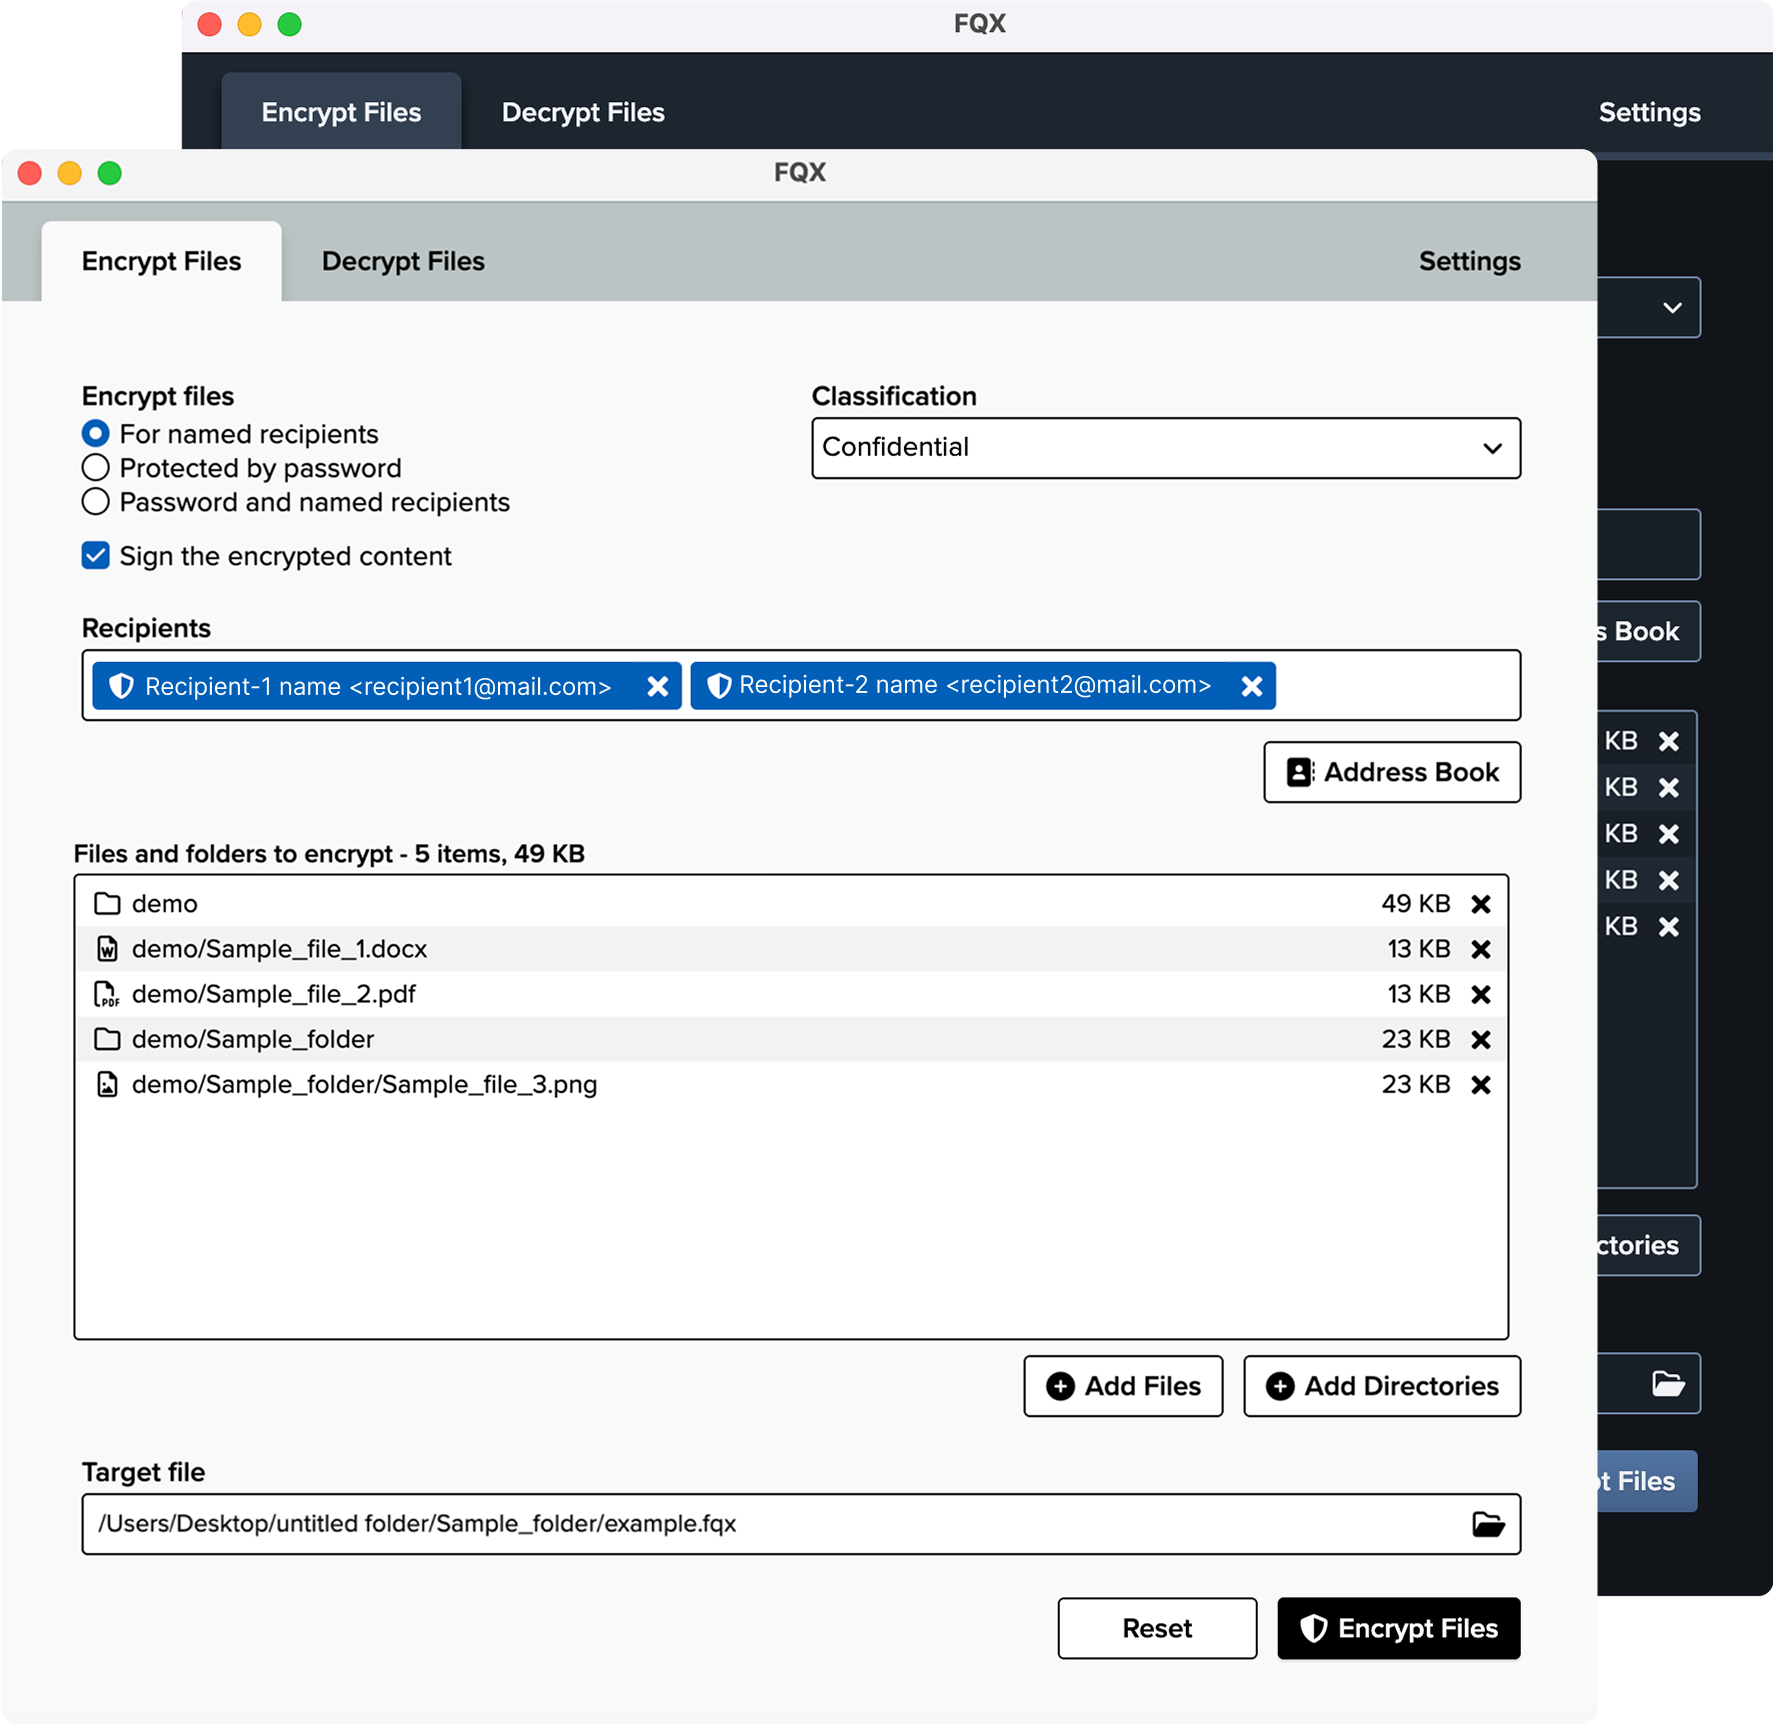Click the PDF icon beside Sample_file_2.pdf
1773x1724 pixels.
[x=108, y=993]
